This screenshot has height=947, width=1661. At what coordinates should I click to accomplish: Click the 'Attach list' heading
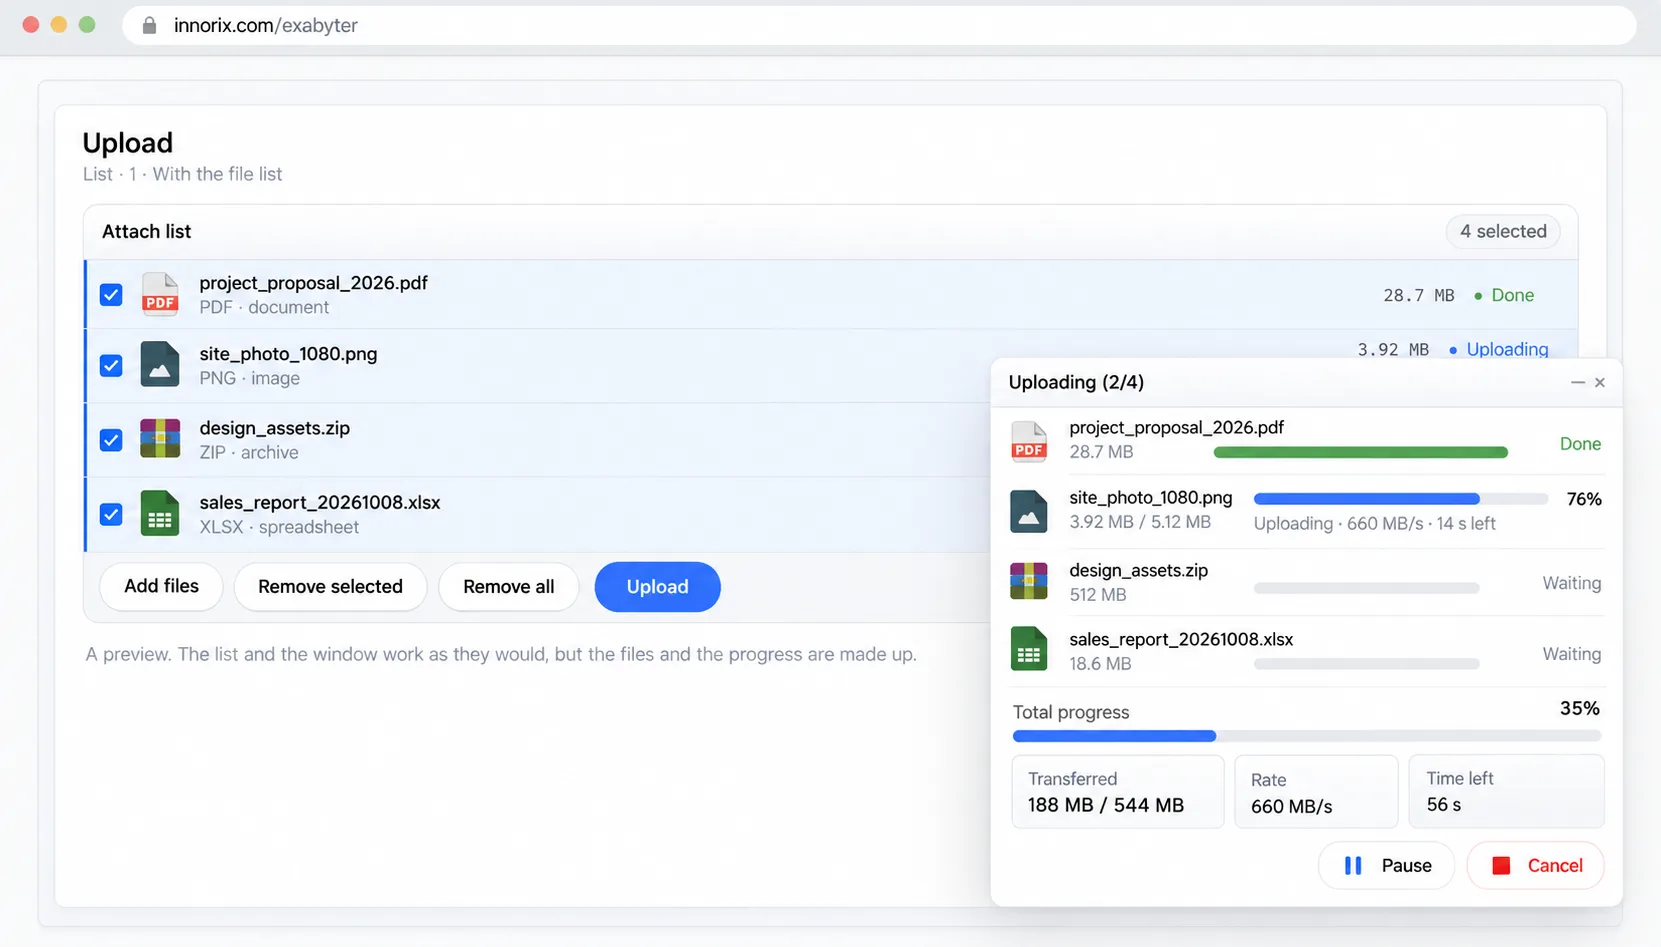pos(146,231)
